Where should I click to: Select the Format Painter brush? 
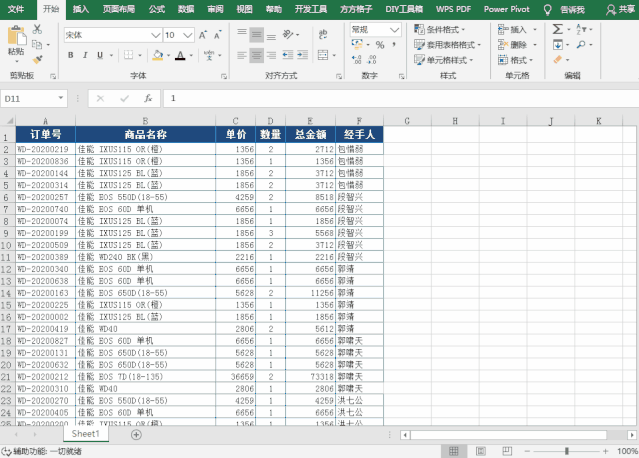pos(37,59)
